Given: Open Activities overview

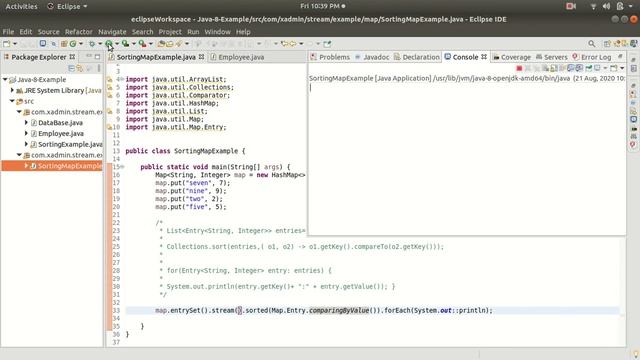Looking at the screenshot, I should point(21,6).
